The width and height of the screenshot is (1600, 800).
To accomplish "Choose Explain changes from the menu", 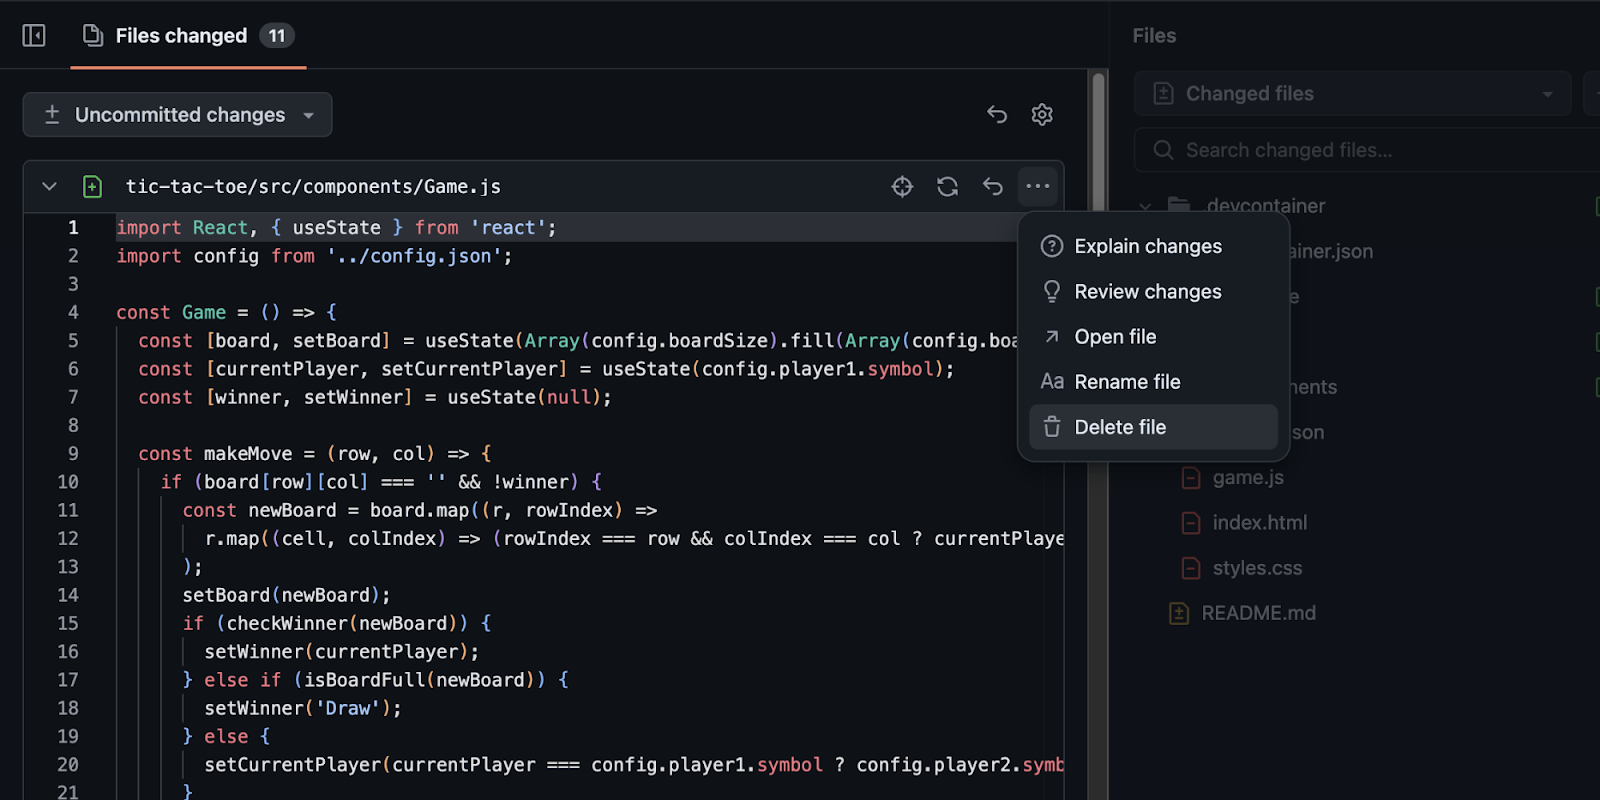I will 1153,246.
